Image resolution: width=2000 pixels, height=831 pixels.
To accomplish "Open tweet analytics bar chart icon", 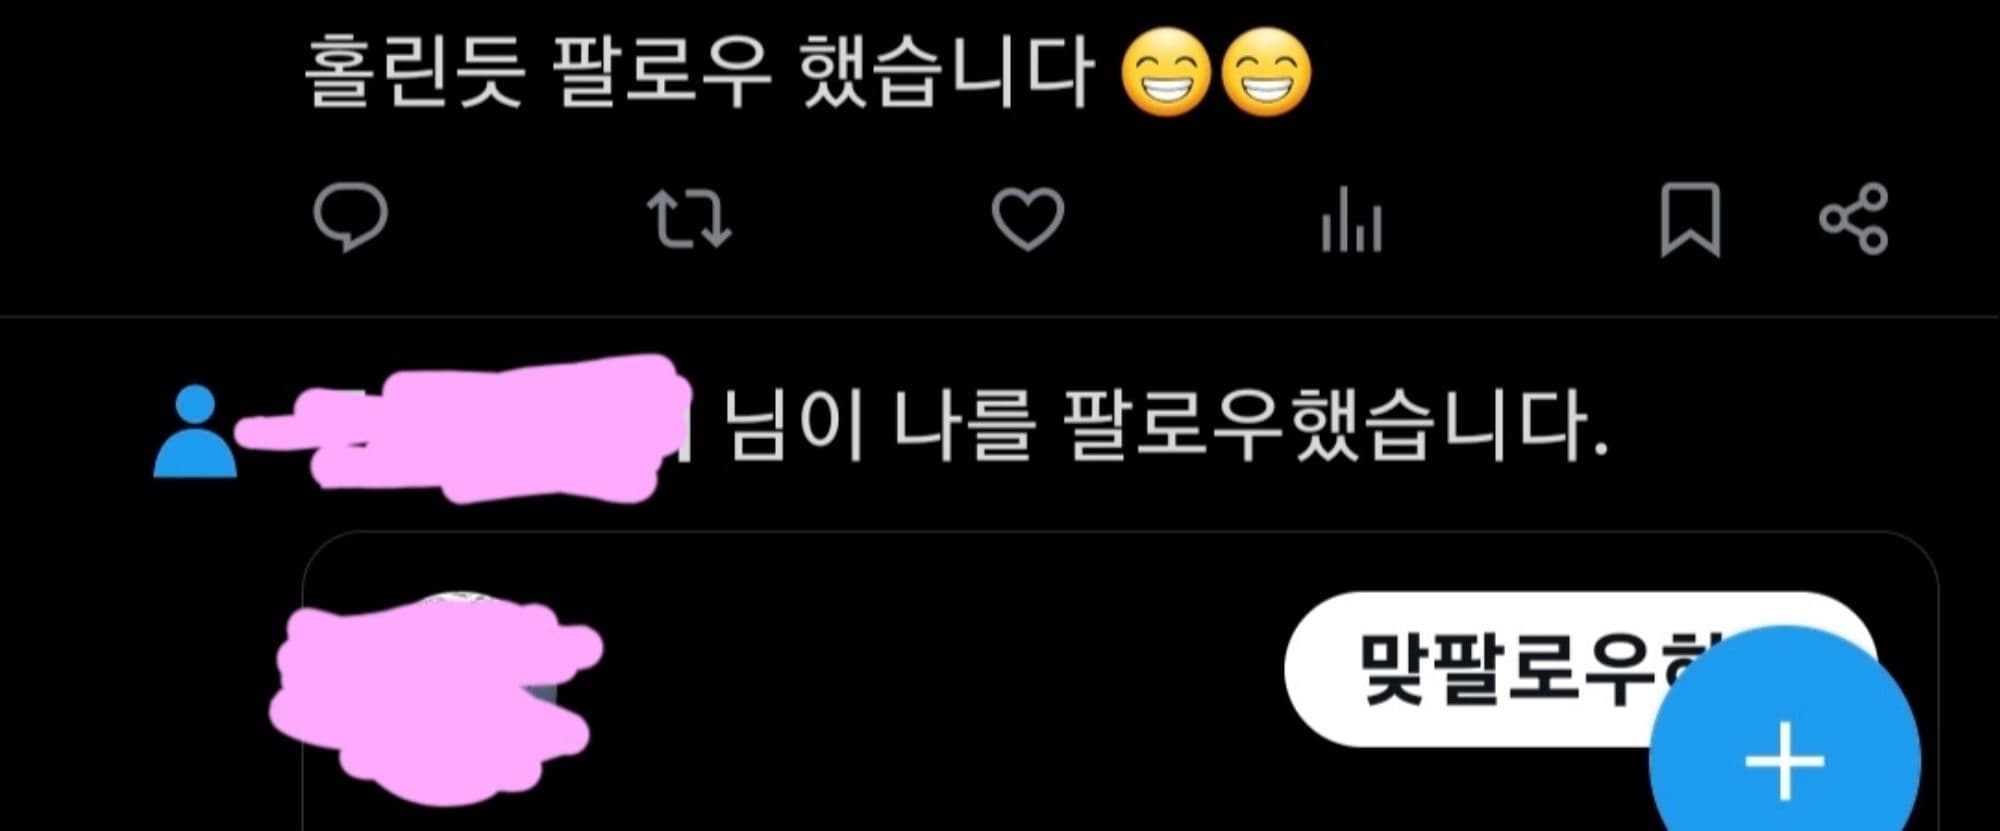I will pos(1351,219).
